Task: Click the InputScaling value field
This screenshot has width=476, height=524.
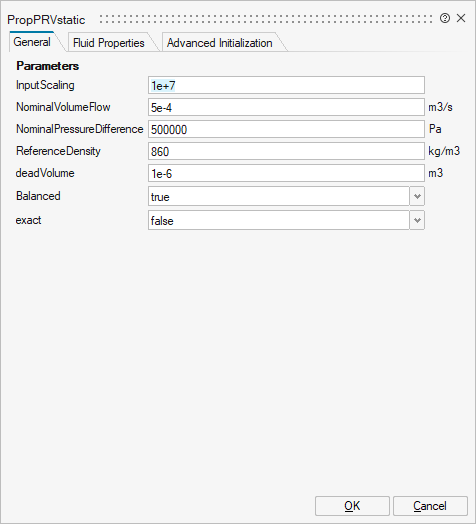Action: (x=286, y=85)
